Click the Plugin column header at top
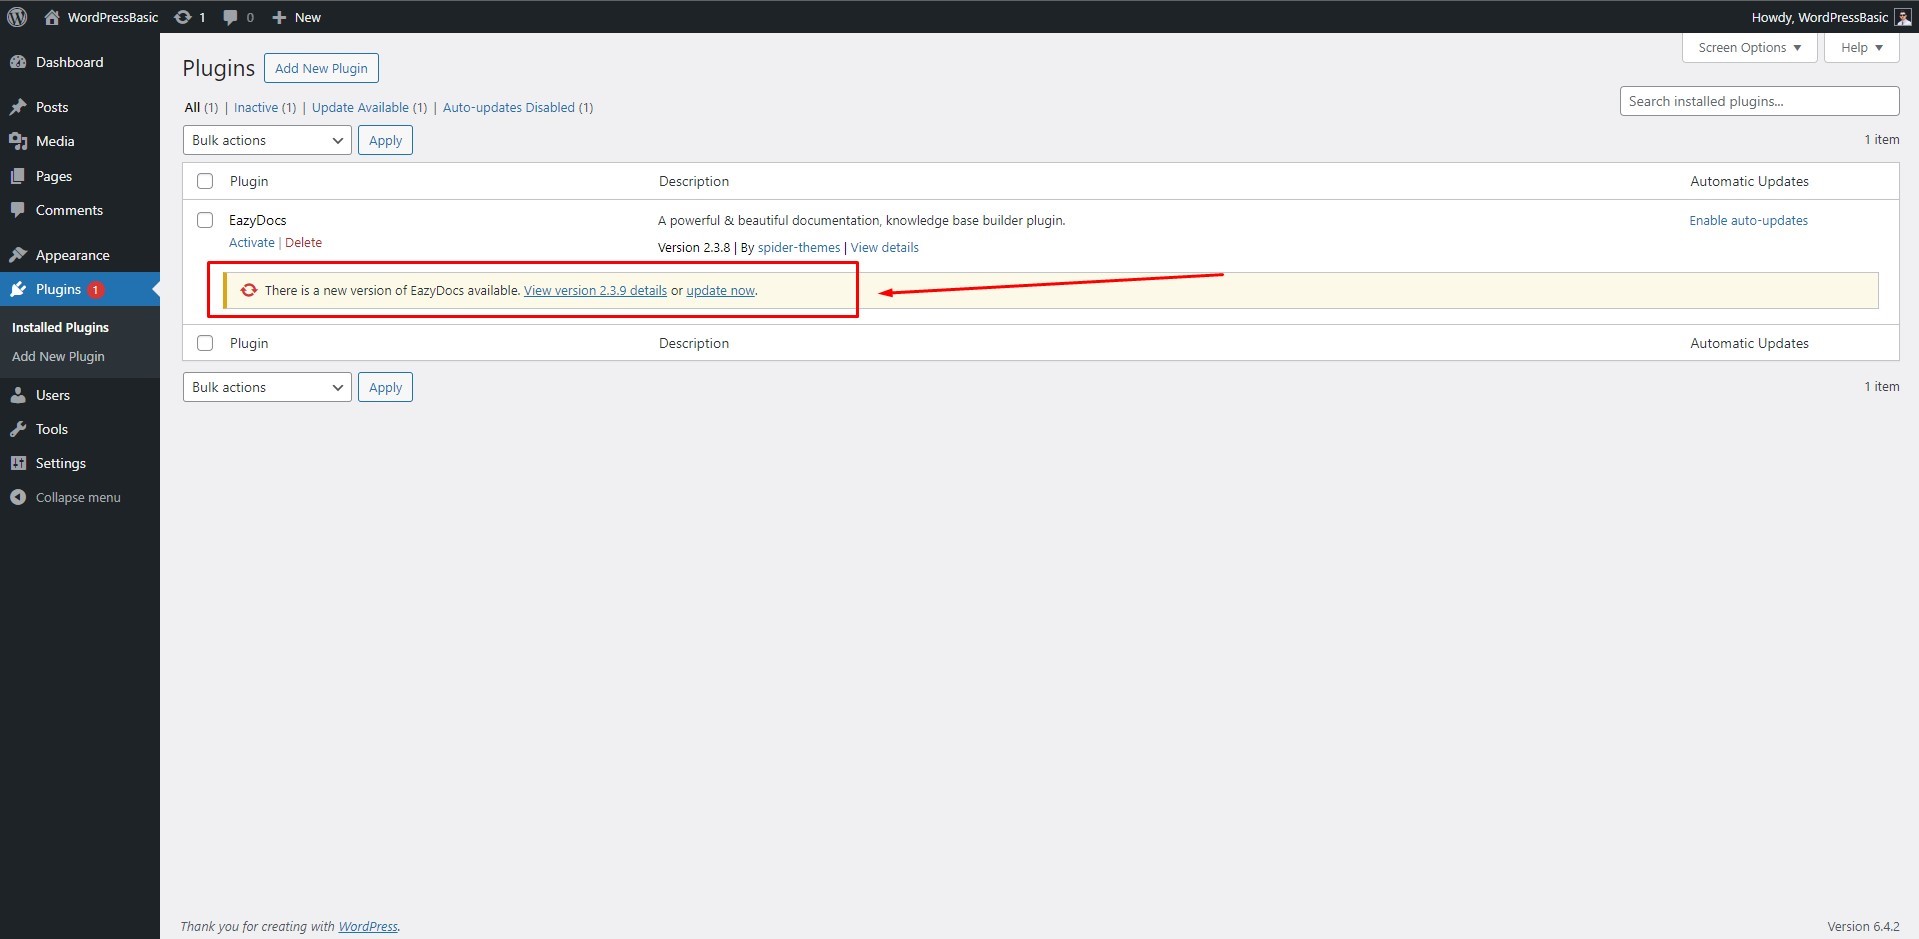This screenshot has width=1919, height=939. (249, 181)
